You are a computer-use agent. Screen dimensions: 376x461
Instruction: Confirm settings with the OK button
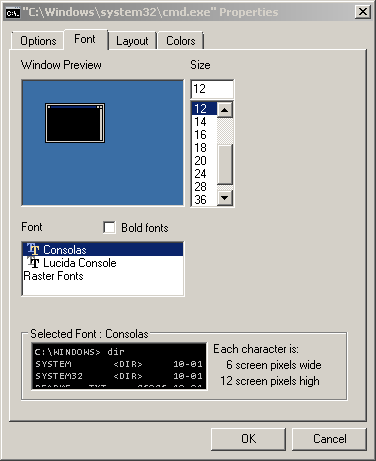coord(248,439)
